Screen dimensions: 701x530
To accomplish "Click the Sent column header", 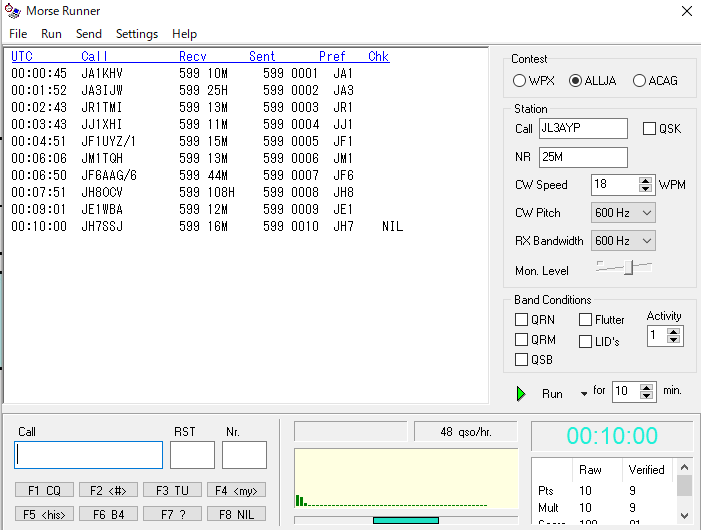I will [x=262, y=56].
